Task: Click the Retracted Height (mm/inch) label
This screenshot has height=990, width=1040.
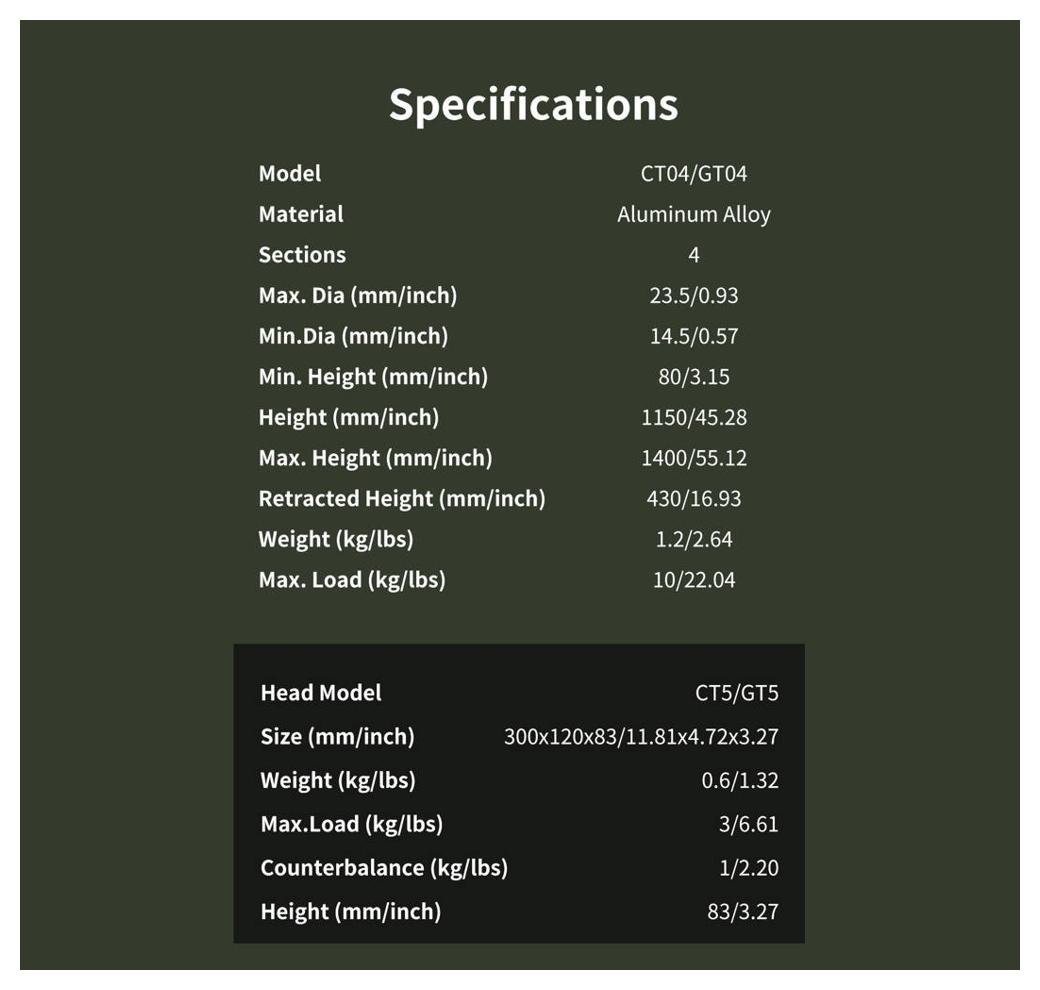Action: click(402, 499)
